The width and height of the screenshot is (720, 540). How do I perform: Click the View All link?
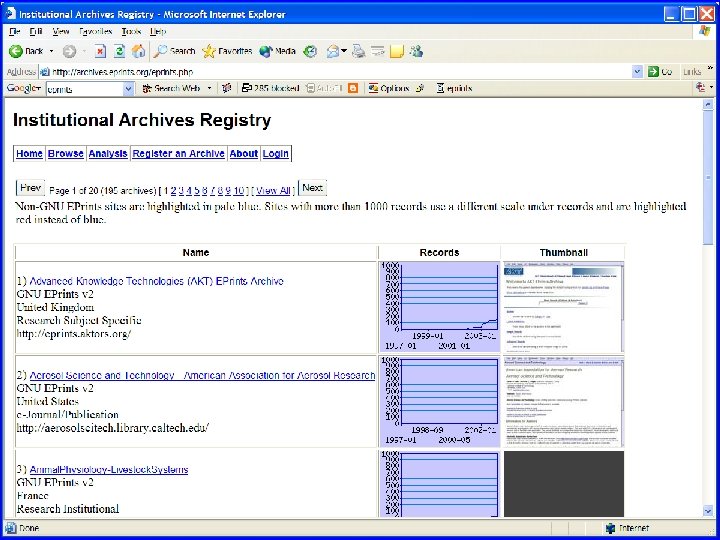[273, 191]
